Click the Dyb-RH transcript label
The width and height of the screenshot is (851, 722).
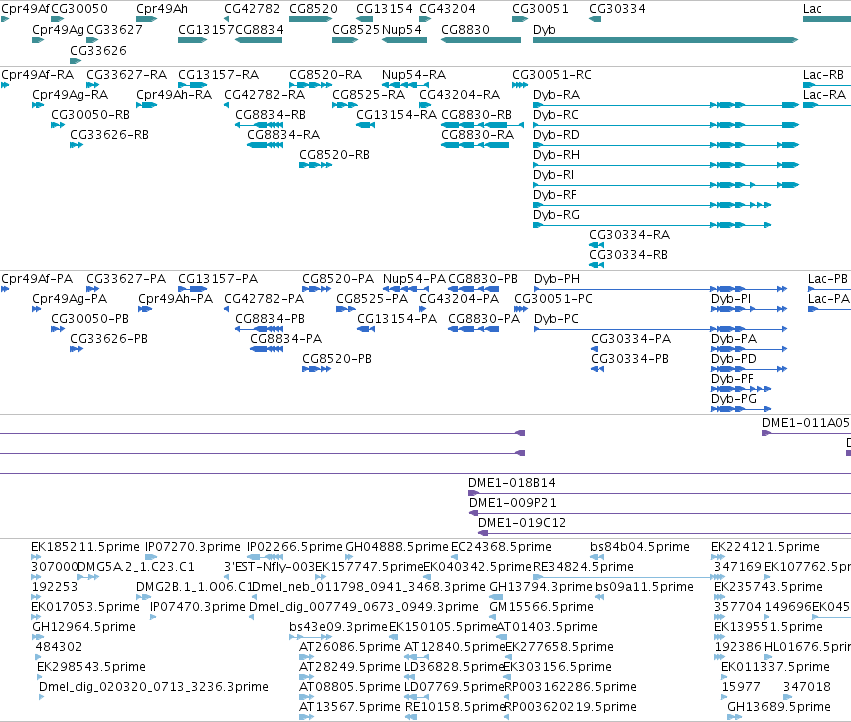pos(556,155)
